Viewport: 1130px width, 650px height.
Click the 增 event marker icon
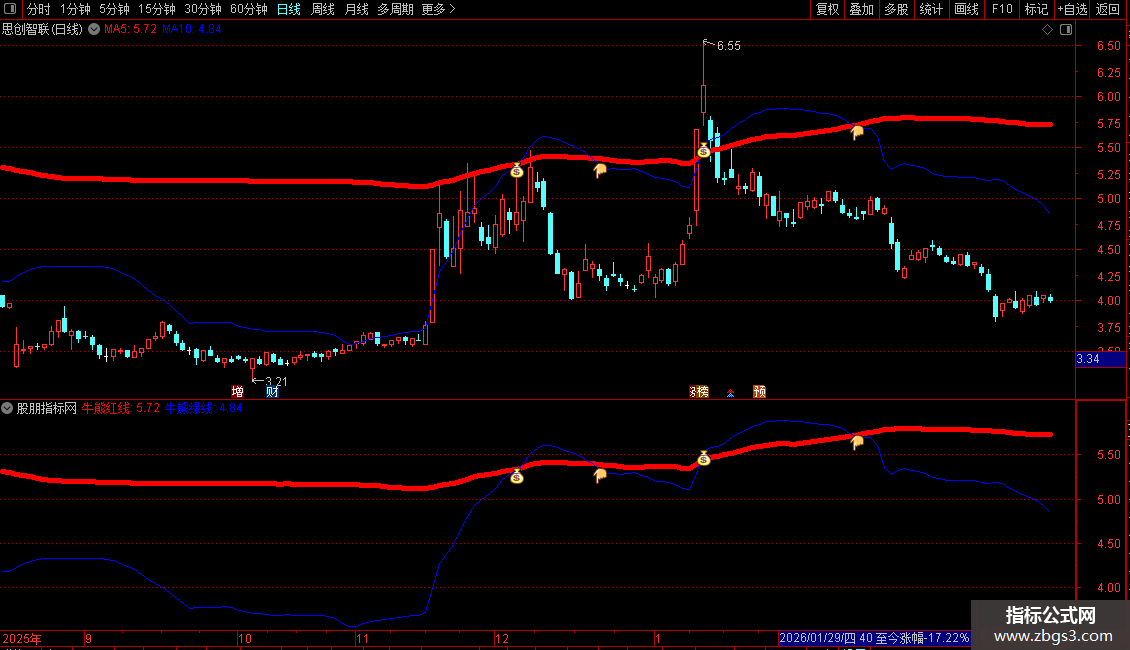238,391
